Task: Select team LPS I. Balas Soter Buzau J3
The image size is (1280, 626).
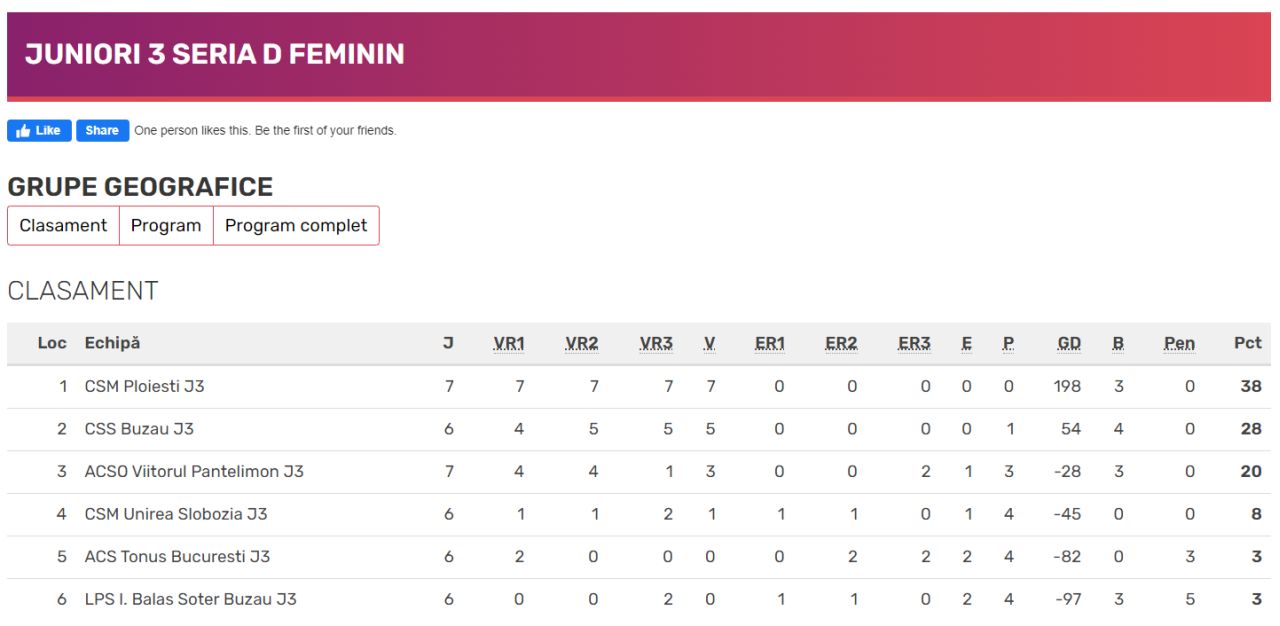Action: pos(190,599)
